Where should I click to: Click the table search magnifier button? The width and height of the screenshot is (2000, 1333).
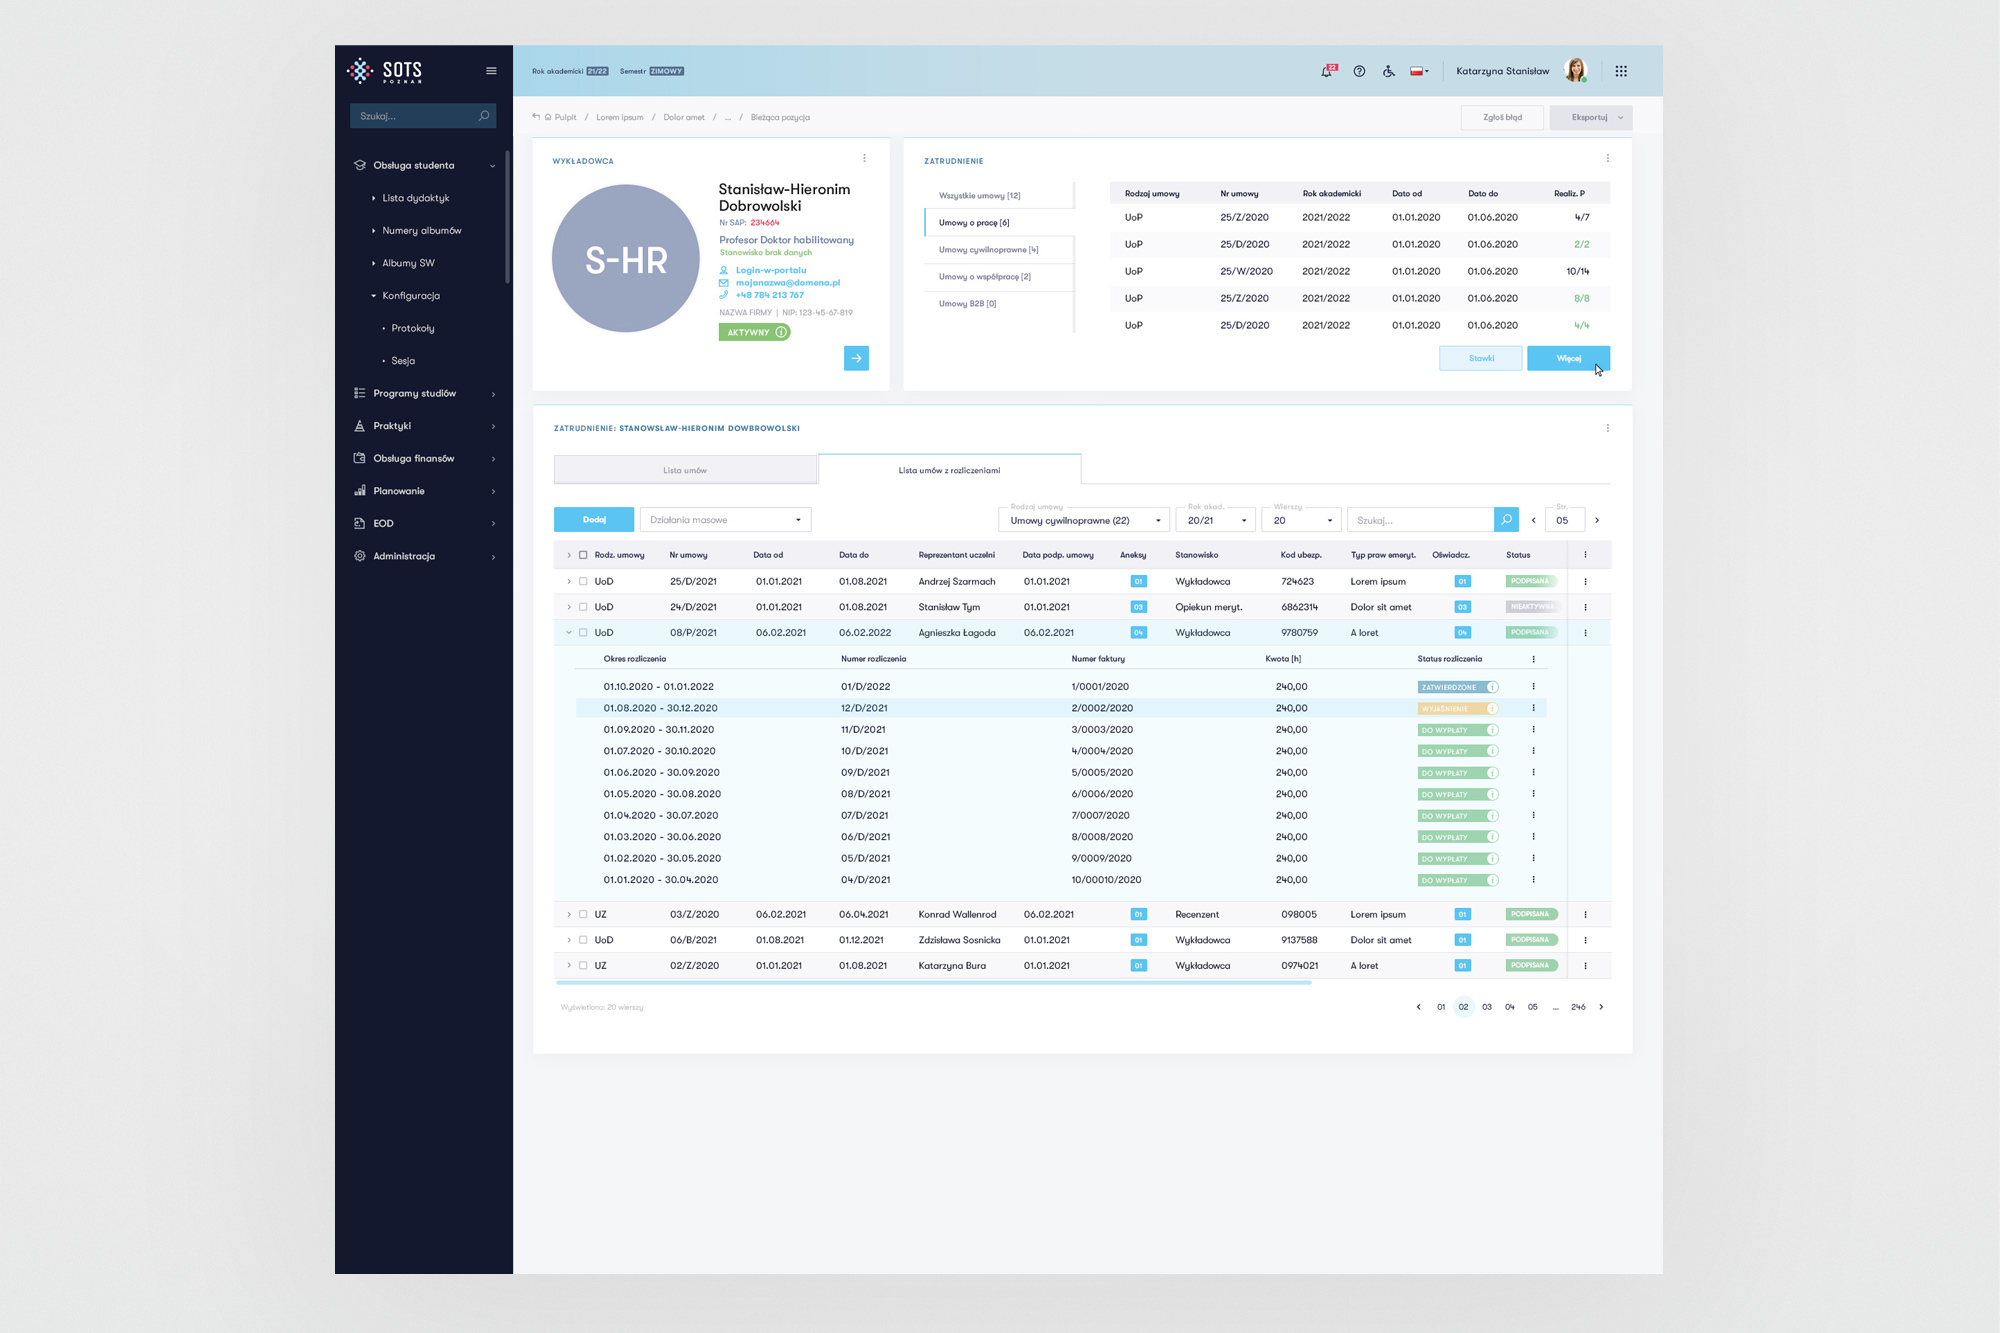pos(1506,520)
